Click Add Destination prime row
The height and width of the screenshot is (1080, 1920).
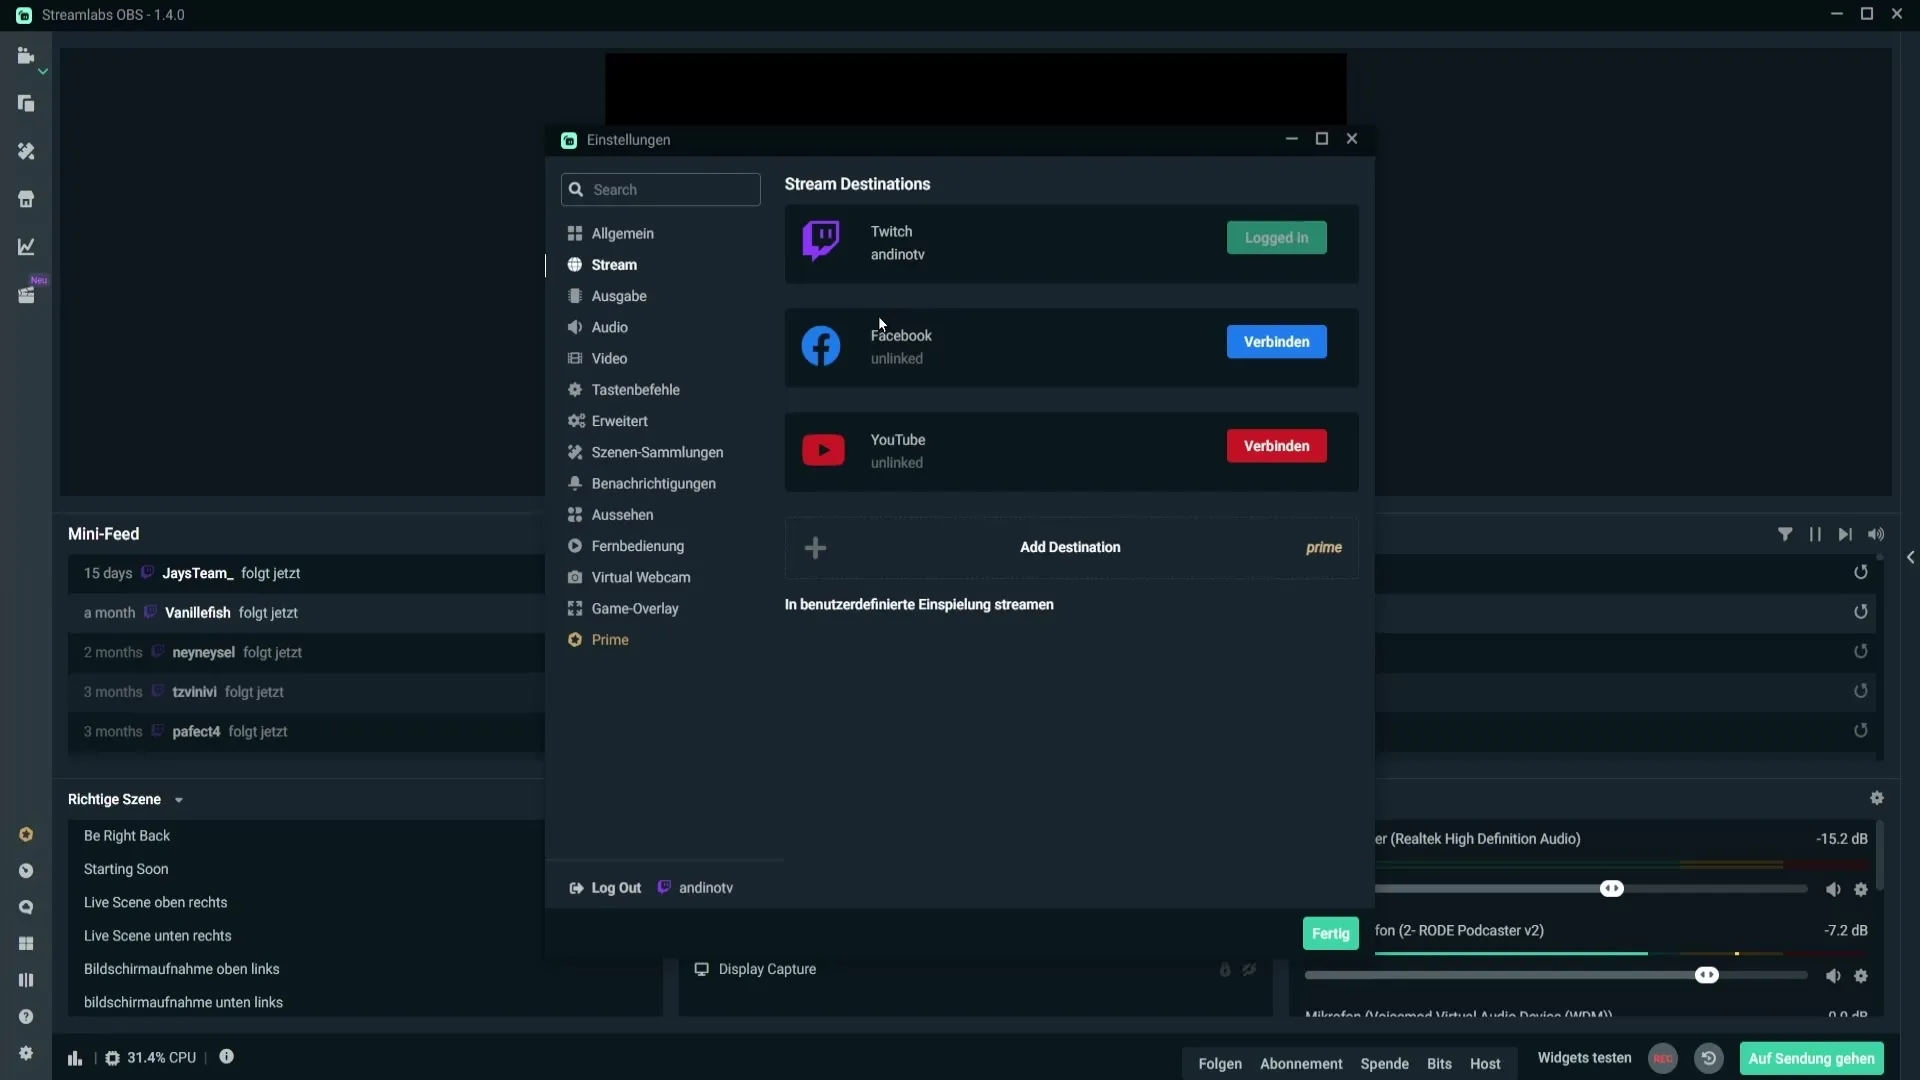pos(1071,547)
